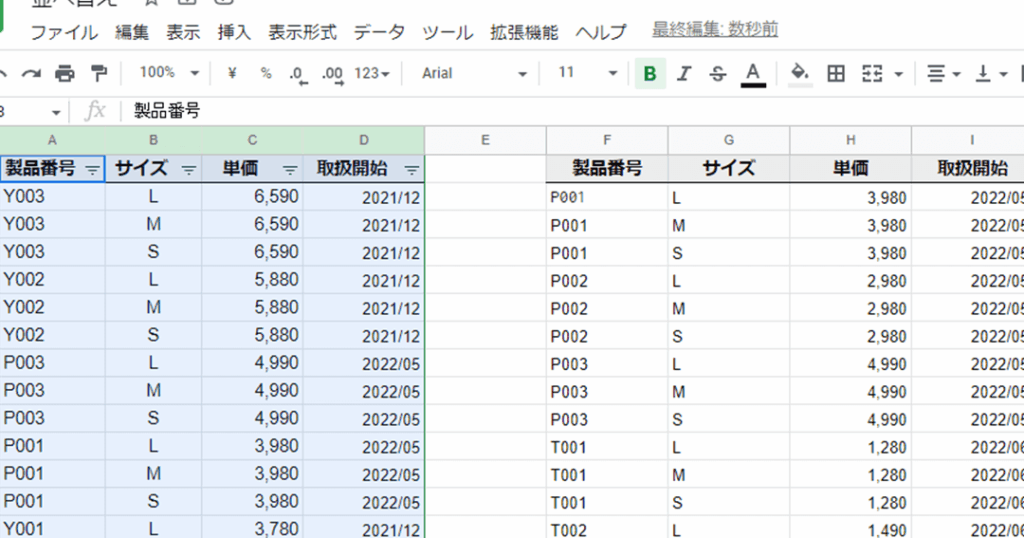This screenshot has width=1024, height=538.
Task: Open the 表示形式 menu
Action: pos(302,32)
